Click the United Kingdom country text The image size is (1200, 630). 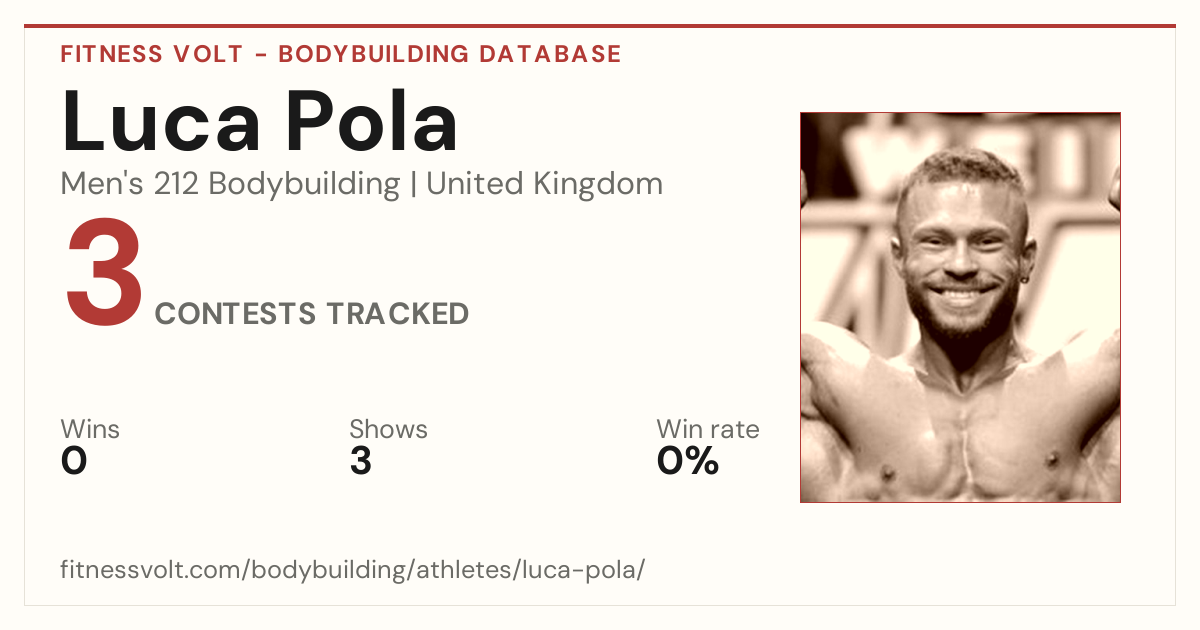coord(544,184)
